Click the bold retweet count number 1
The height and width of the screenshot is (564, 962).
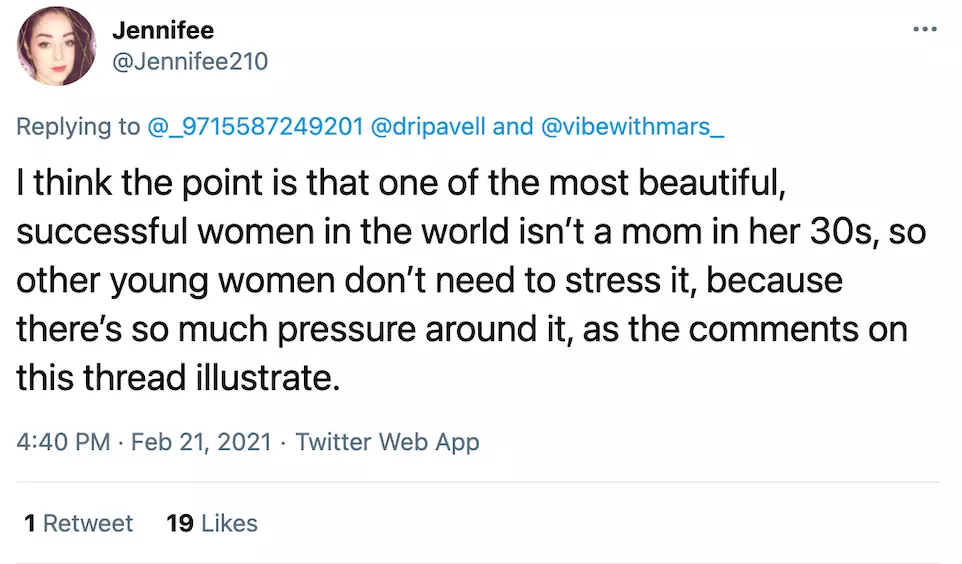click(31, 523)
